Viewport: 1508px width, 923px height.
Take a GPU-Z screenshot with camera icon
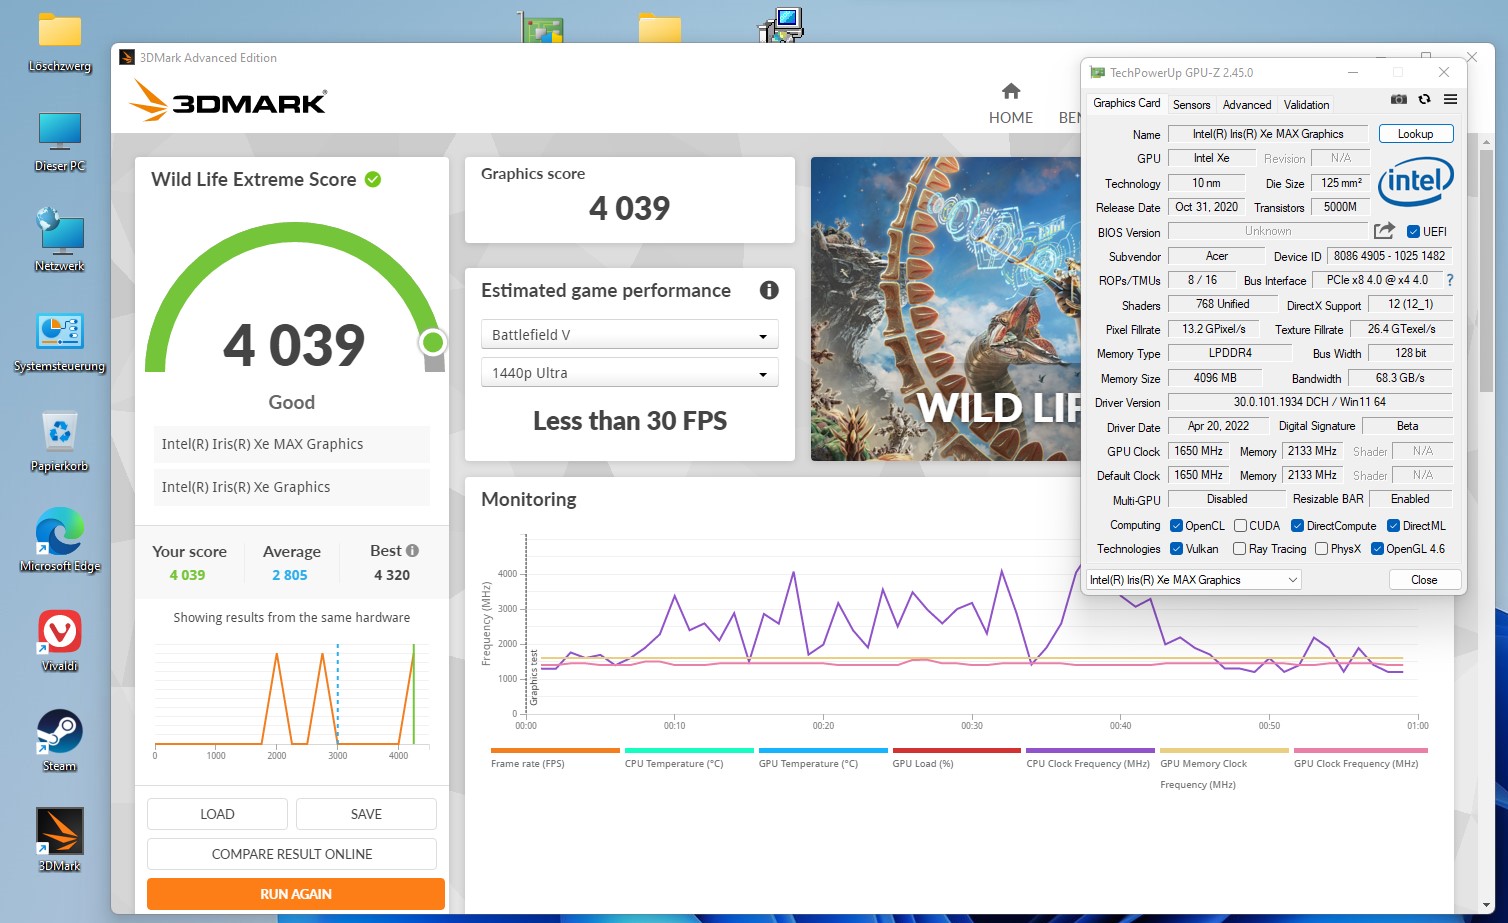click(x=1399, y=99)
